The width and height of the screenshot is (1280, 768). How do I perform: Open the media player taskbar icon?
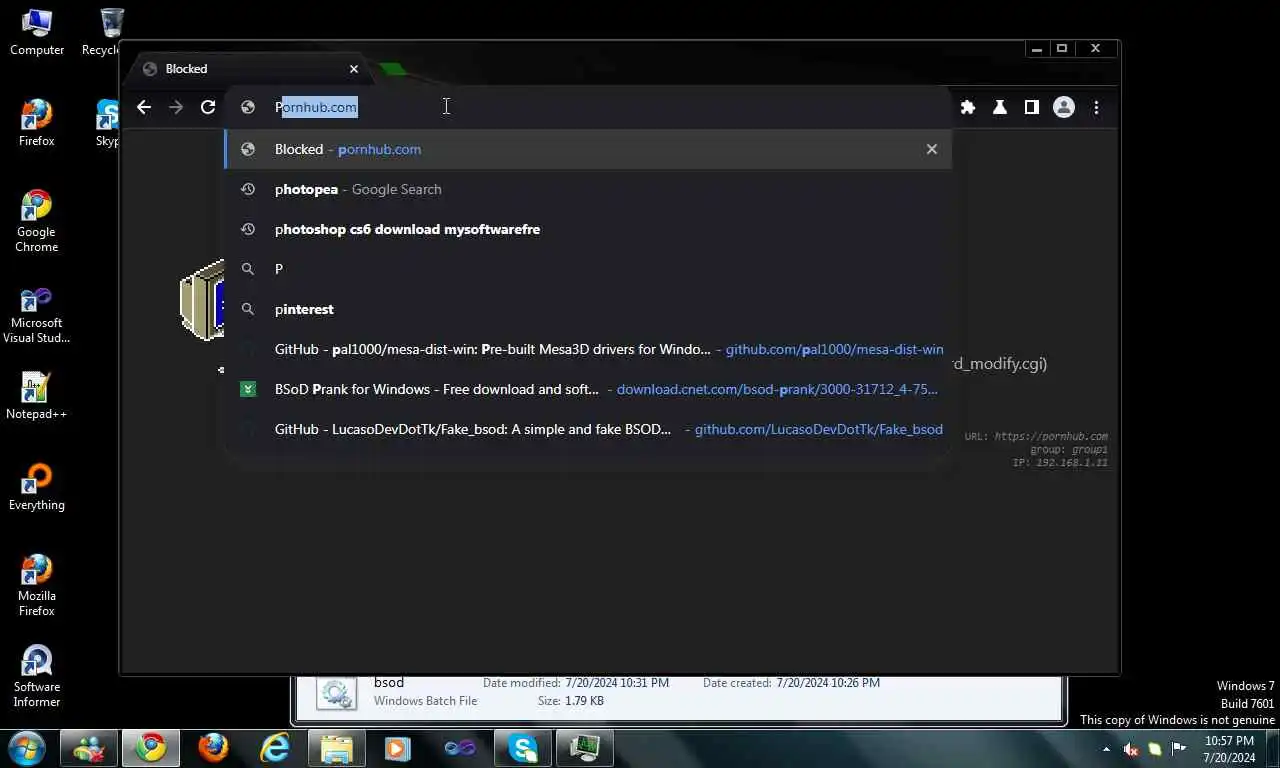pyautogui.click(x=398, y=748)
